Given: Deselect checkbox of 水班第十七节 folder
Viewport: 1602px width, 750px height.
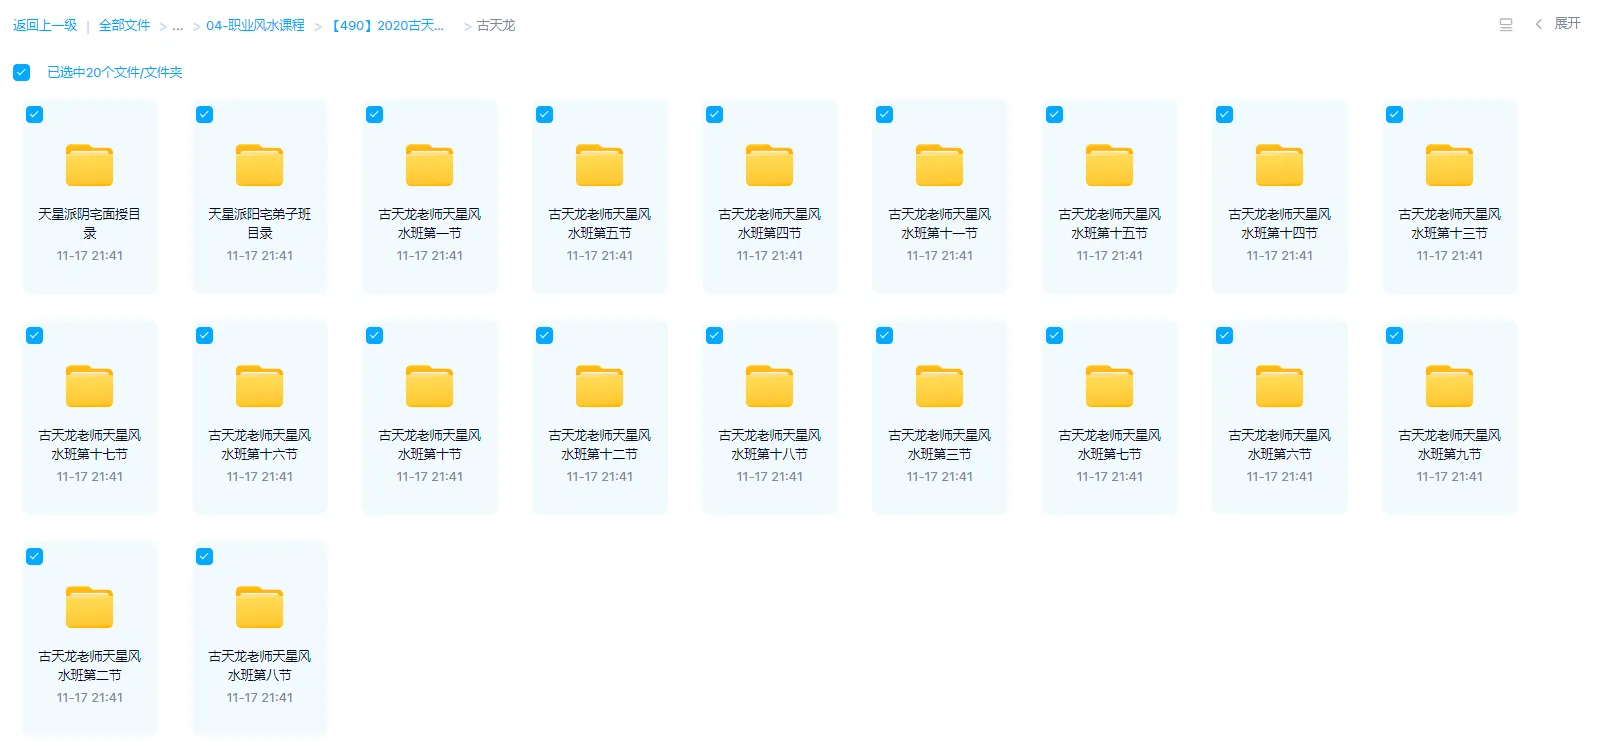Looking at the screenshot, I should point(34,335).
